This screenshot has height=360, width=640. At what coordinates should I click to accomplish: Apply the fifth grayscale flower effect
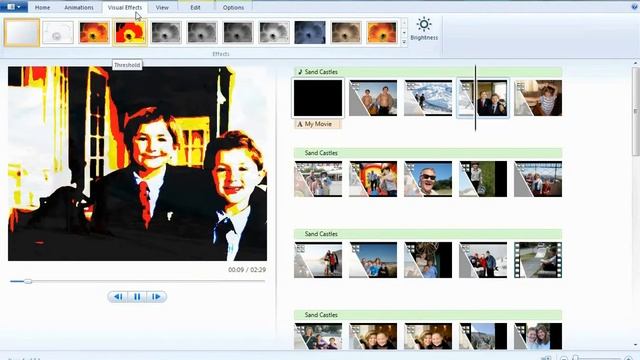coord(166,32)
